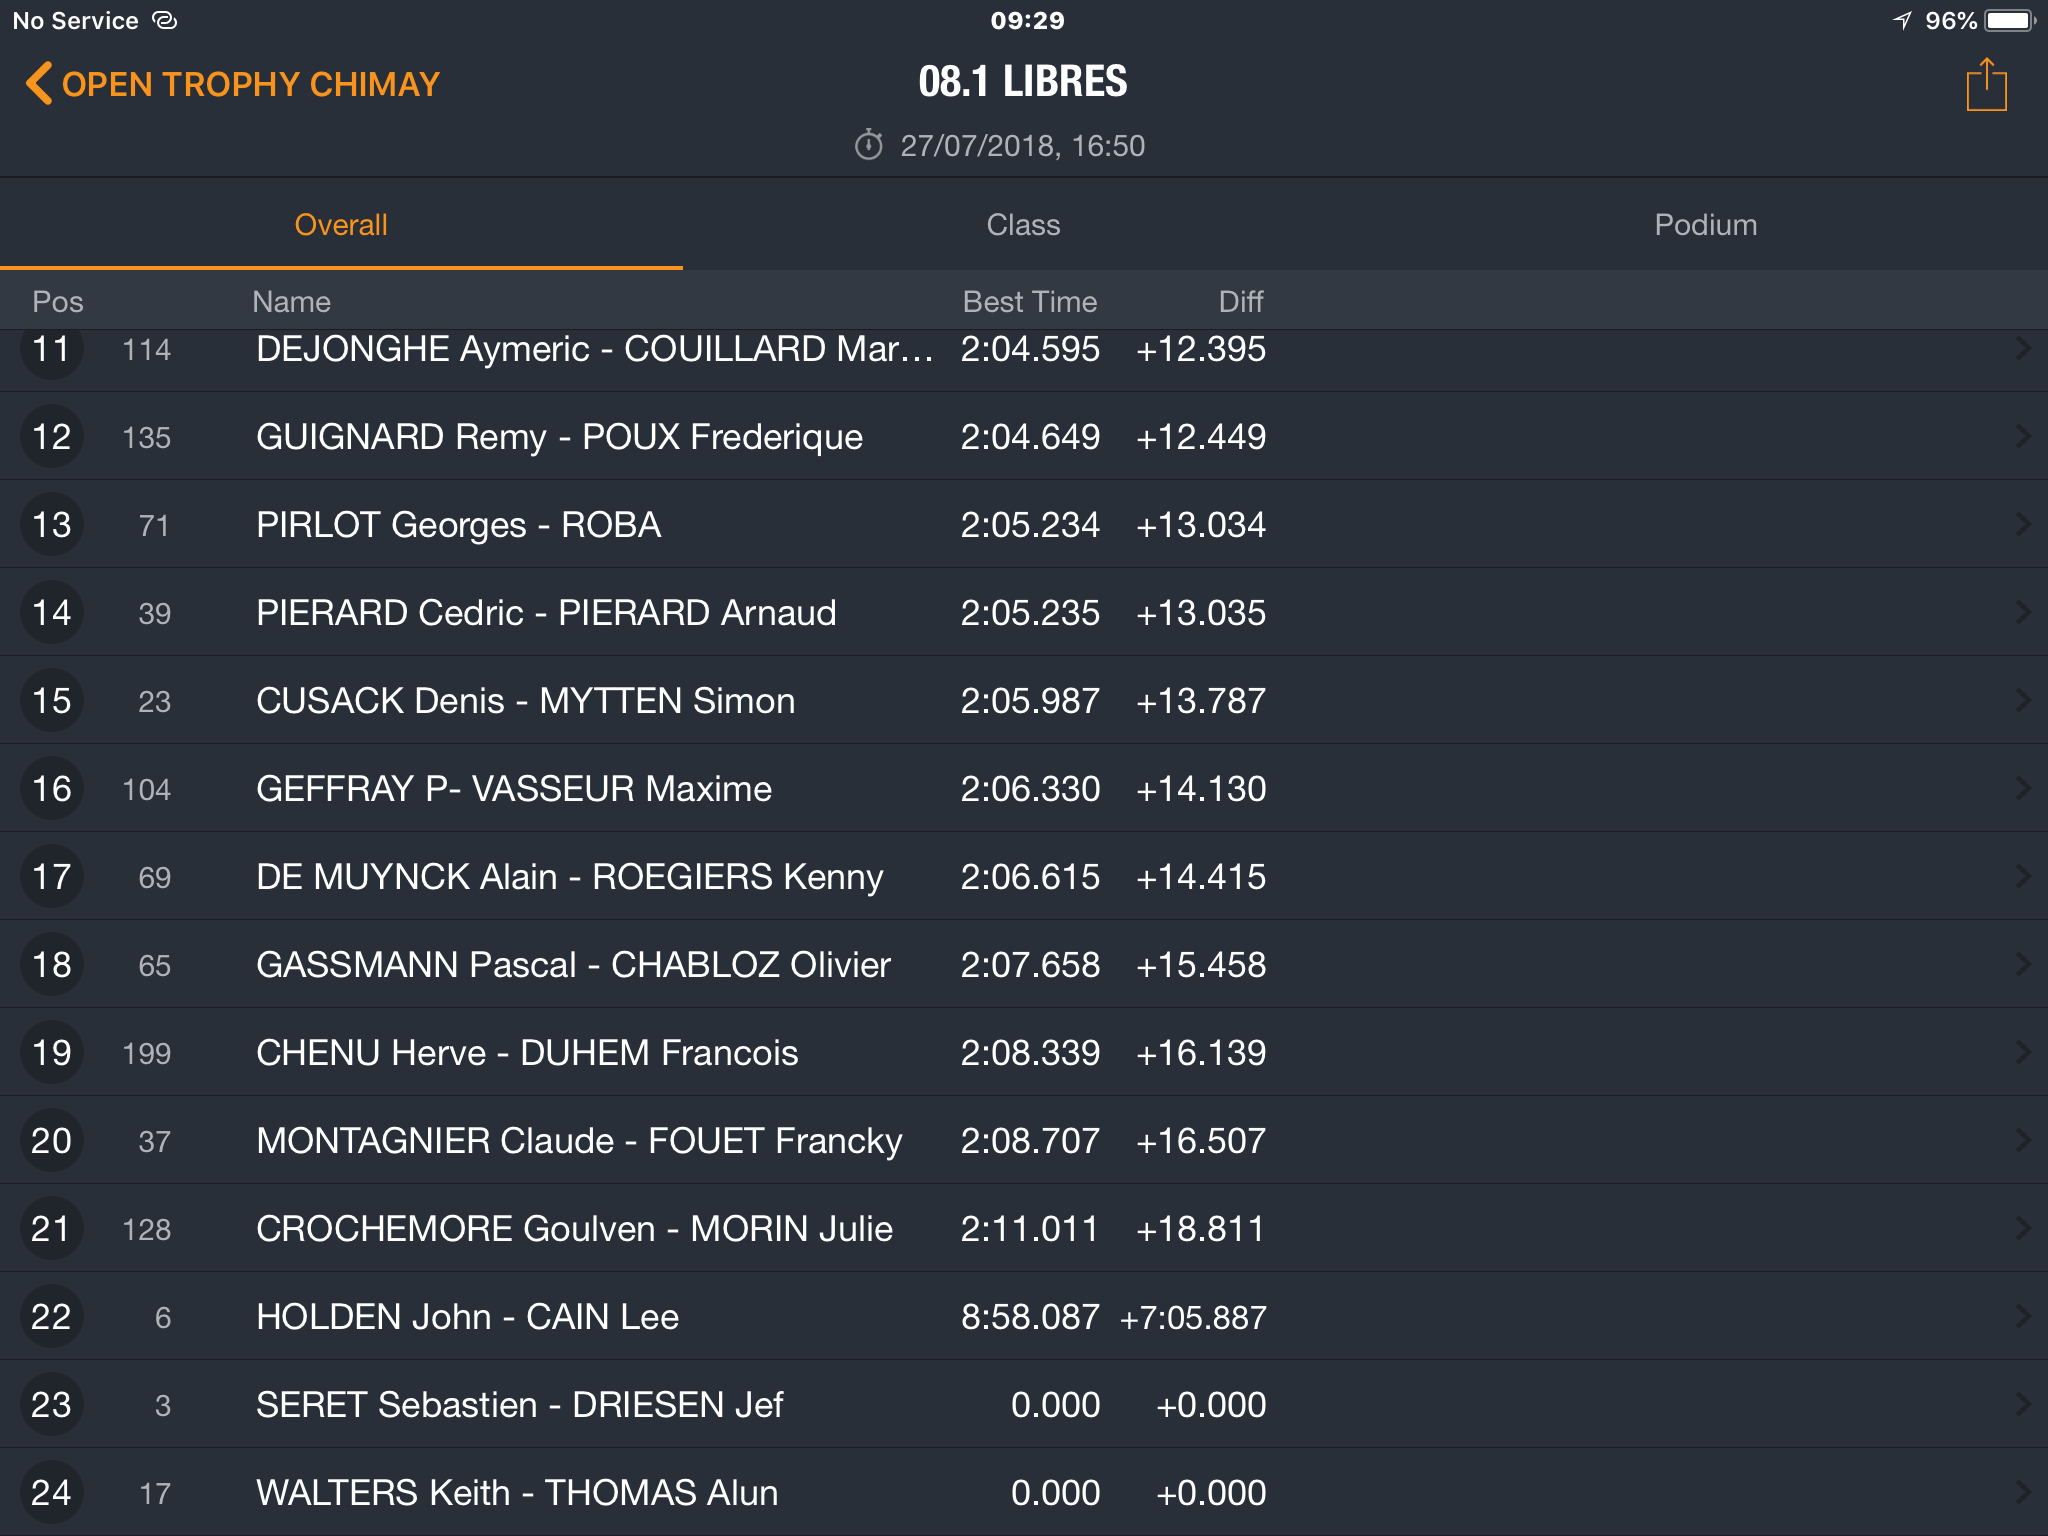The image size is (2048, 1536).
Task: Switch to the Class tab
Action: 1023,225
